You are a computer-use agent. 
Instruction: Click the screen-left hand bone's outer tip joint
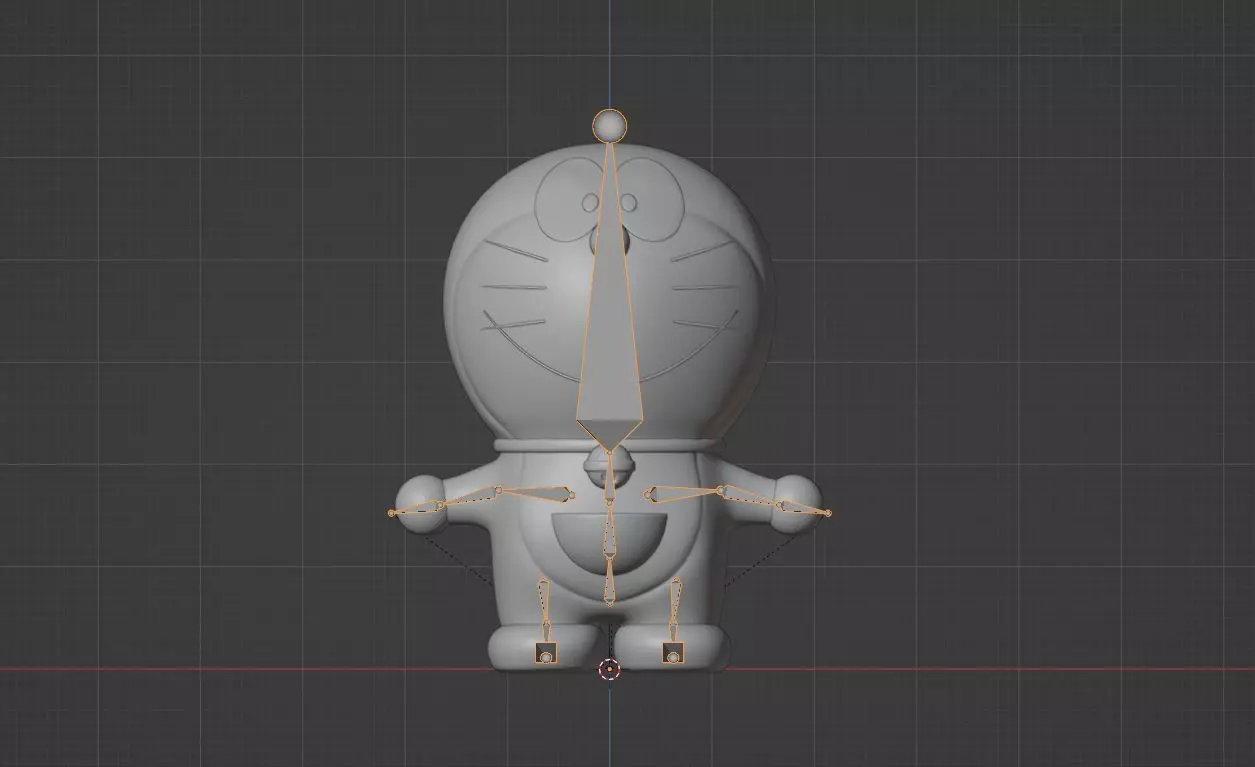click(x=391, y=513)
